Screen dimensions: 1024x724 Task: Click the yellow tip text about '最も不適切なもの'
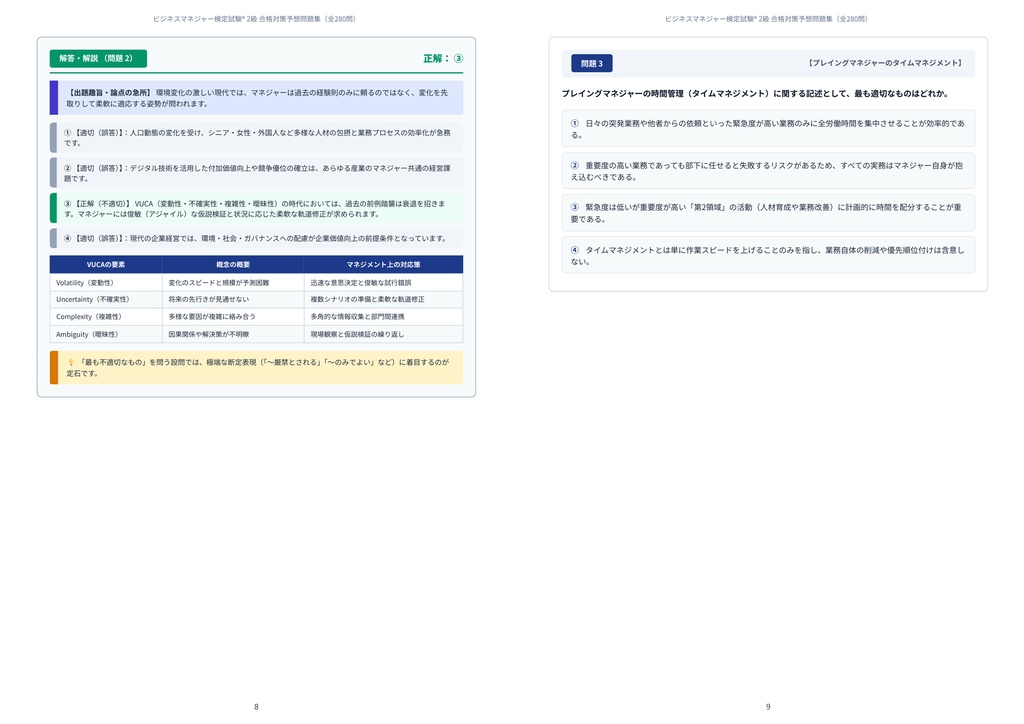click(258, 368)
